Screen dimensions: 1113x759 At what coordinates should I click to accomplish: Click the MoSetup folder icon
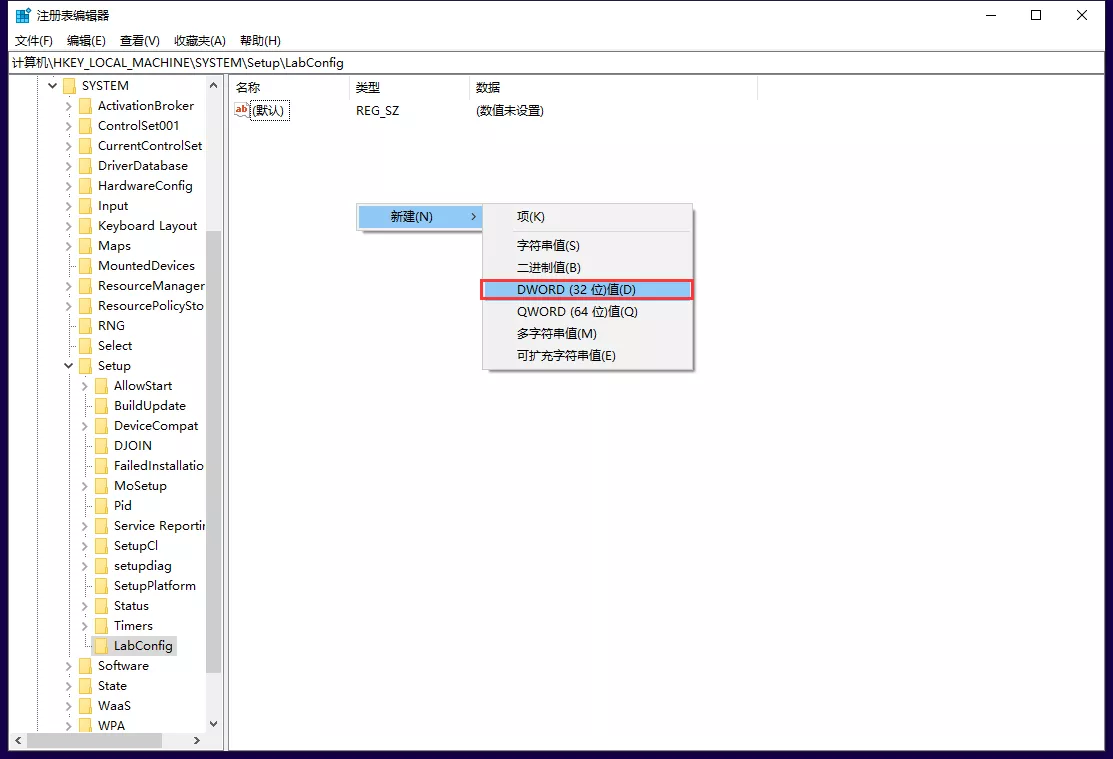point(101,486)
